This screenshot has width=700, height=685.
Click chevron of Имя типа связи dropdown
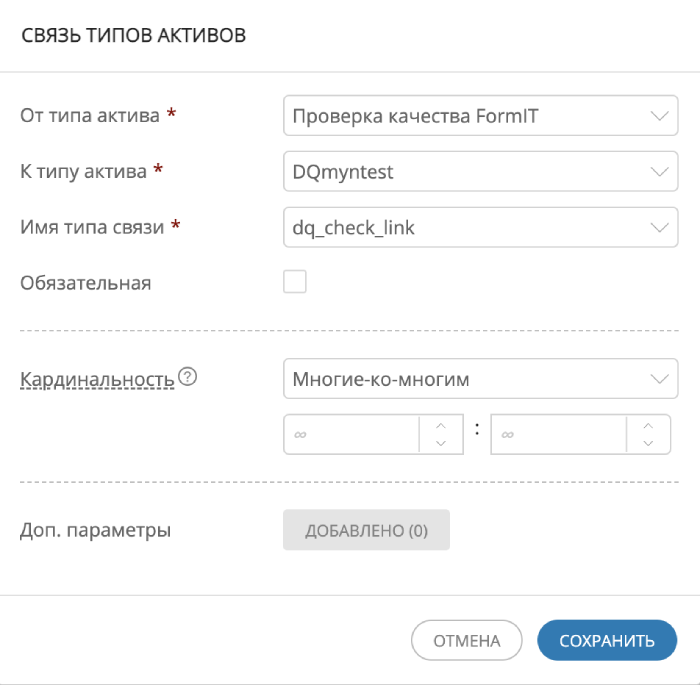(x=658, y=228)
